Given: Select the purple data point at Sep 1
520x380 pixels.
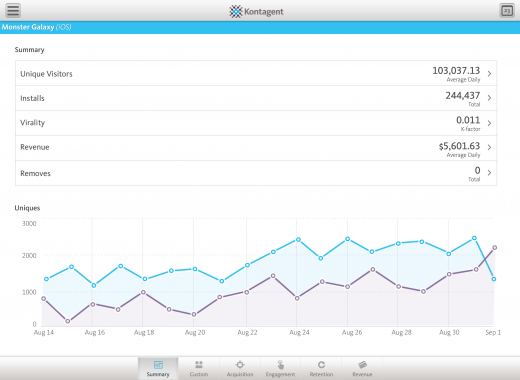Looking at the screenshot, I should click(x=495, y=248).
